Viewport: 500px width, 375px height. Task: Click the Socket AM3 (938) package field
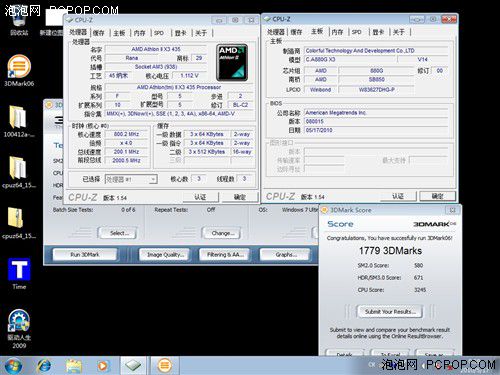point(156,67)
